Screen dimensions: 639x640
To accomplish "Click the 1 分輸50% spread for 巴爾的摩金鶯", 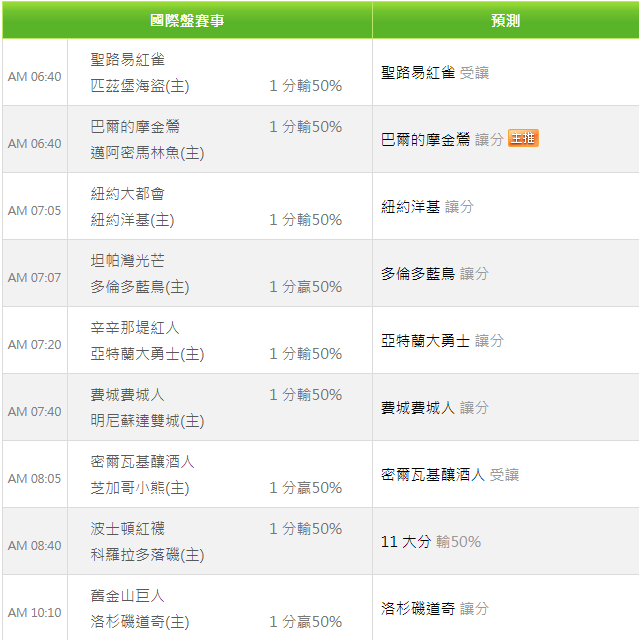I will 306,127.
